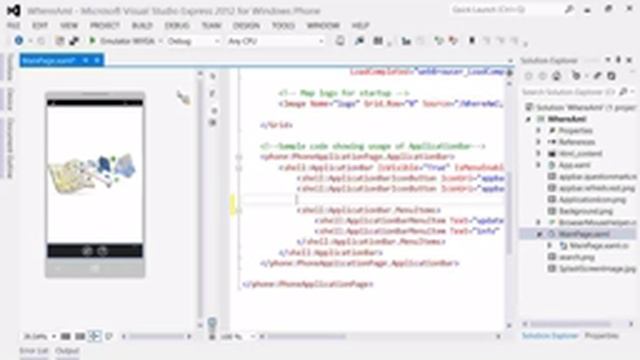Open the Debug configuration dropdown

(x=193, y=41)
